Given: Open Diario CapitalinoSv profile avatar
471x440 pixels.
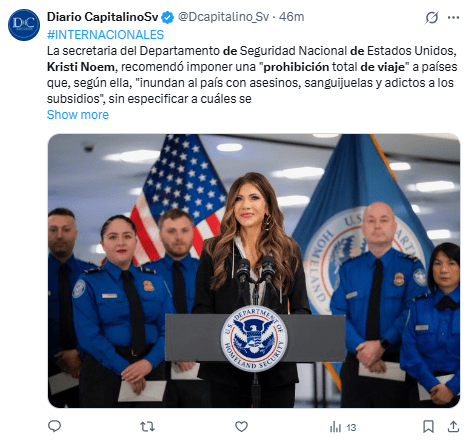Looking at the screenshot, I should pyautogui.click(x=24, y=25).
